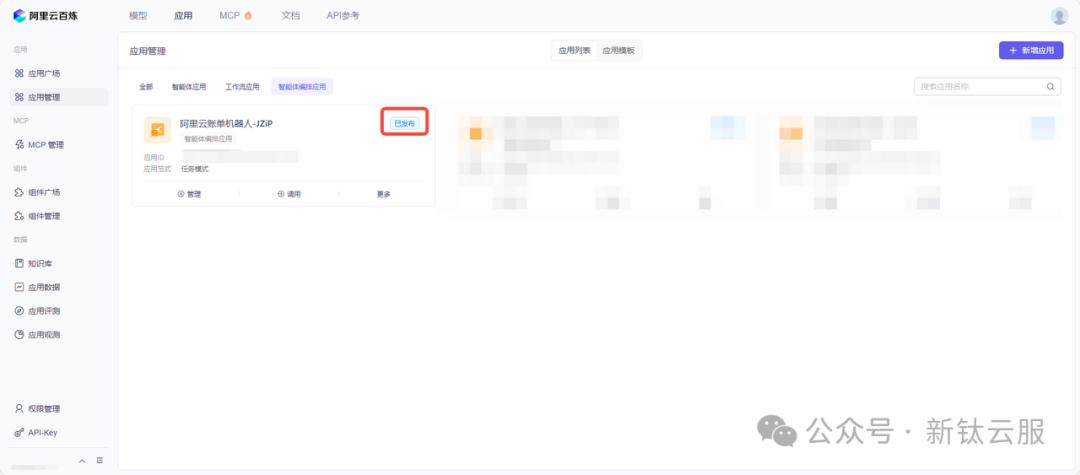The width and height of the screenshot is (1080, 475).
Task: Click the 已发布 status badge
Action: coord(404,123)
